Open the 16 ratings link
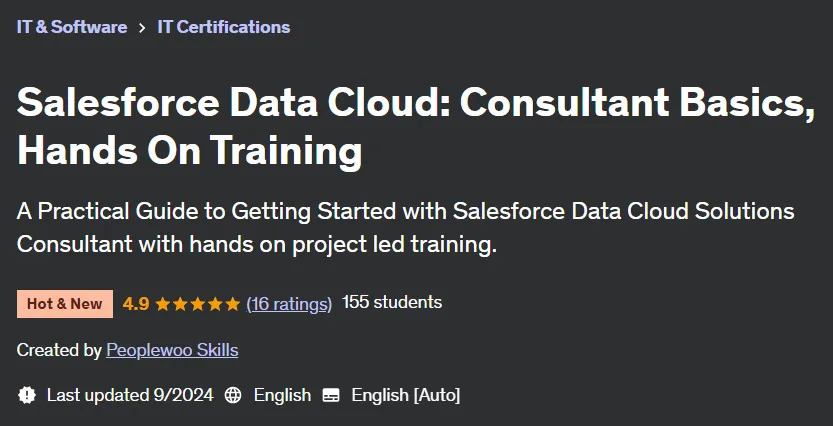833x426 pixels. pyautogui.click(x=289, y=304)
